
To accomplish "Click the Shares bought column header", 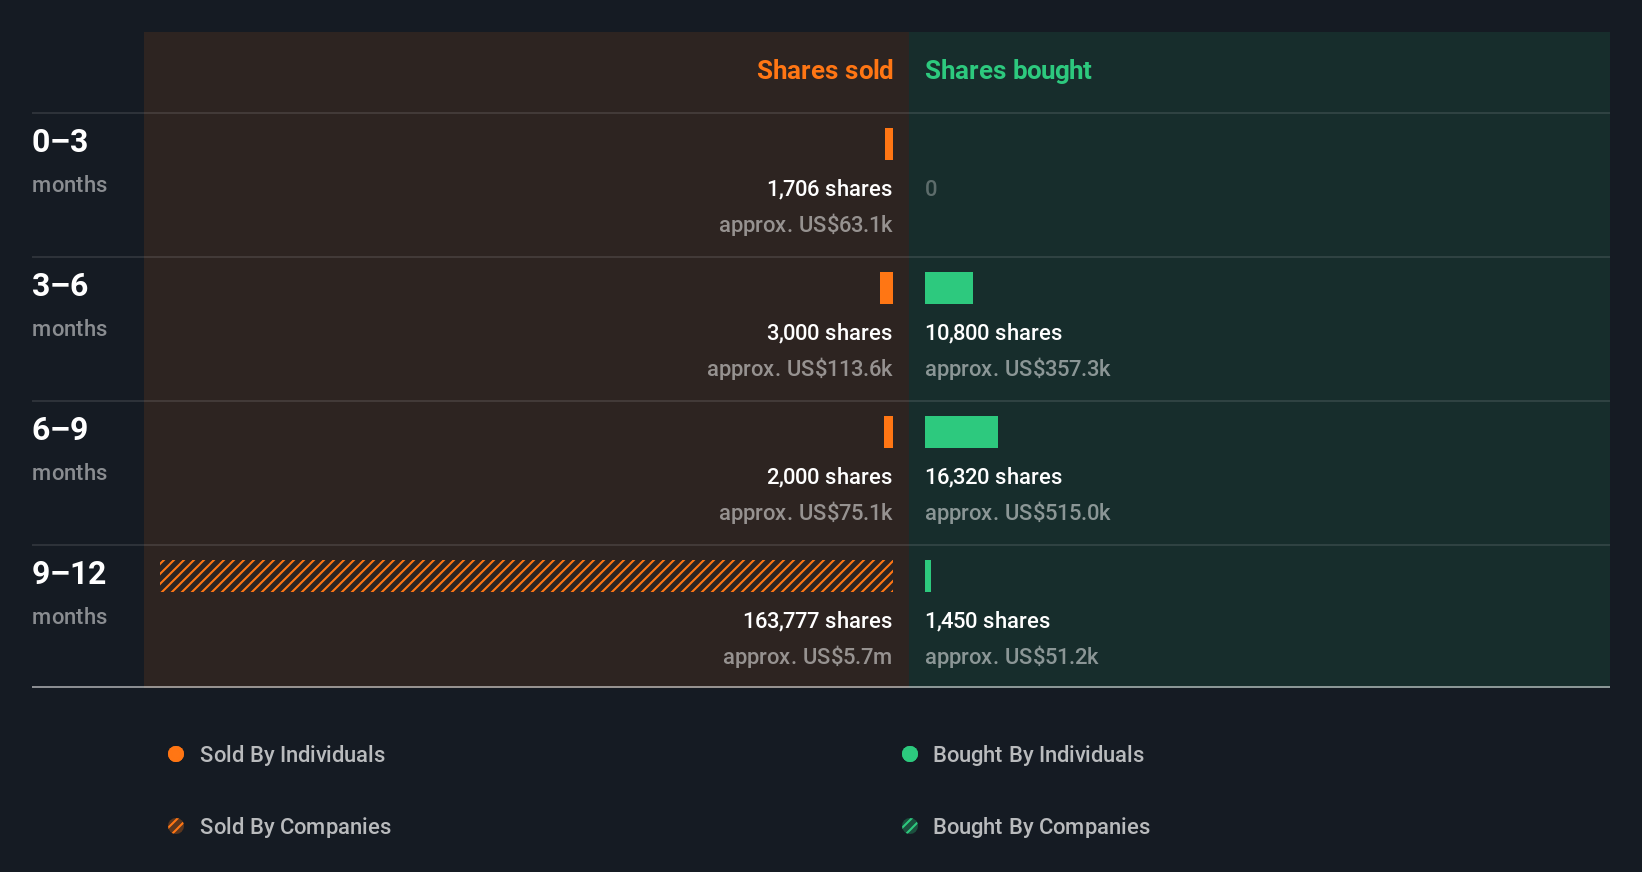I will (x=1008, y=70).
